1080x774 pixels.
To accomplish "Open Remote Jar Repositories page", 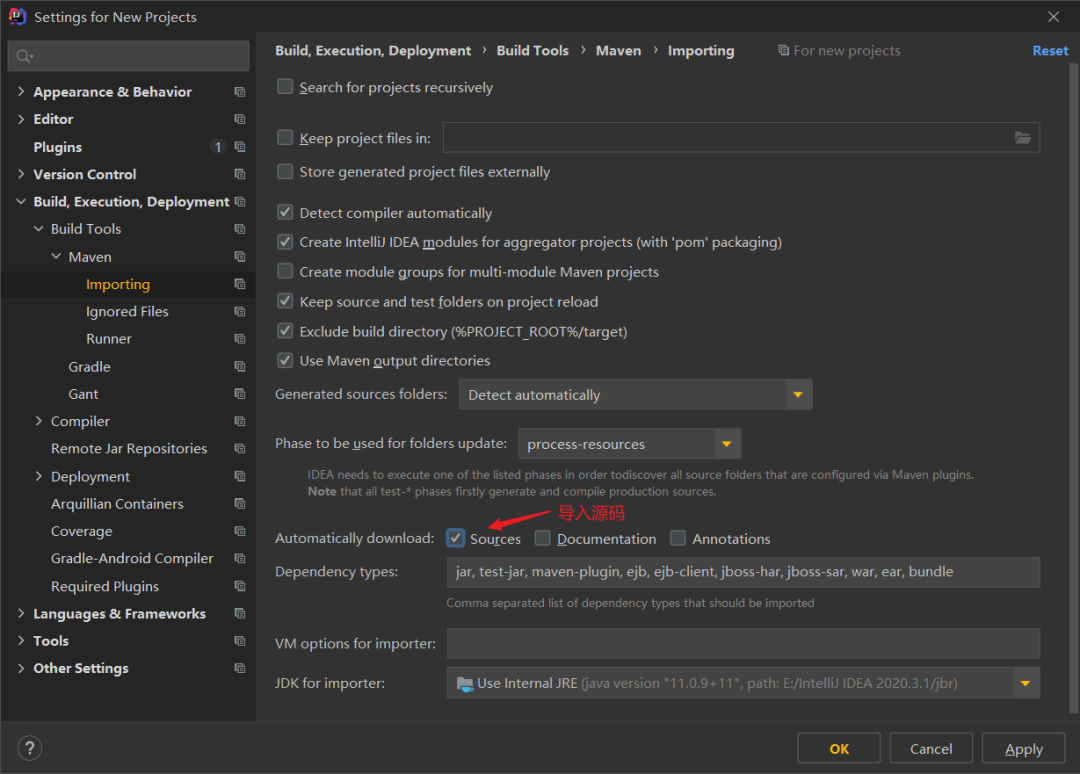I will pyautogui.click(x=129, y=448).
